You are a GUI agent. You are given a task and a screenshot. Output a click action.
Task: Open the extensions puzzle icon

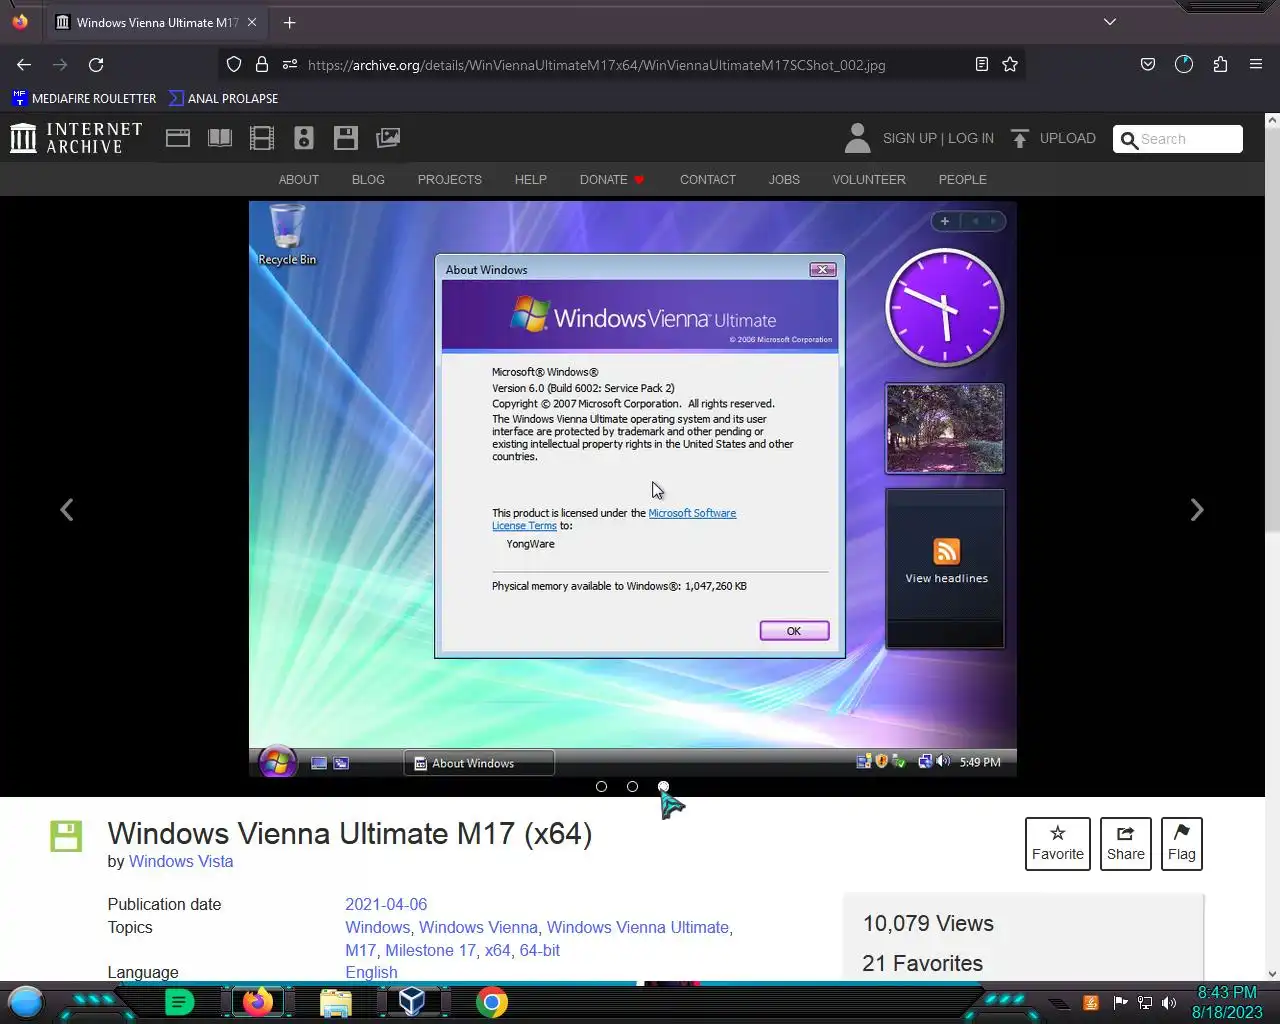1220,65
